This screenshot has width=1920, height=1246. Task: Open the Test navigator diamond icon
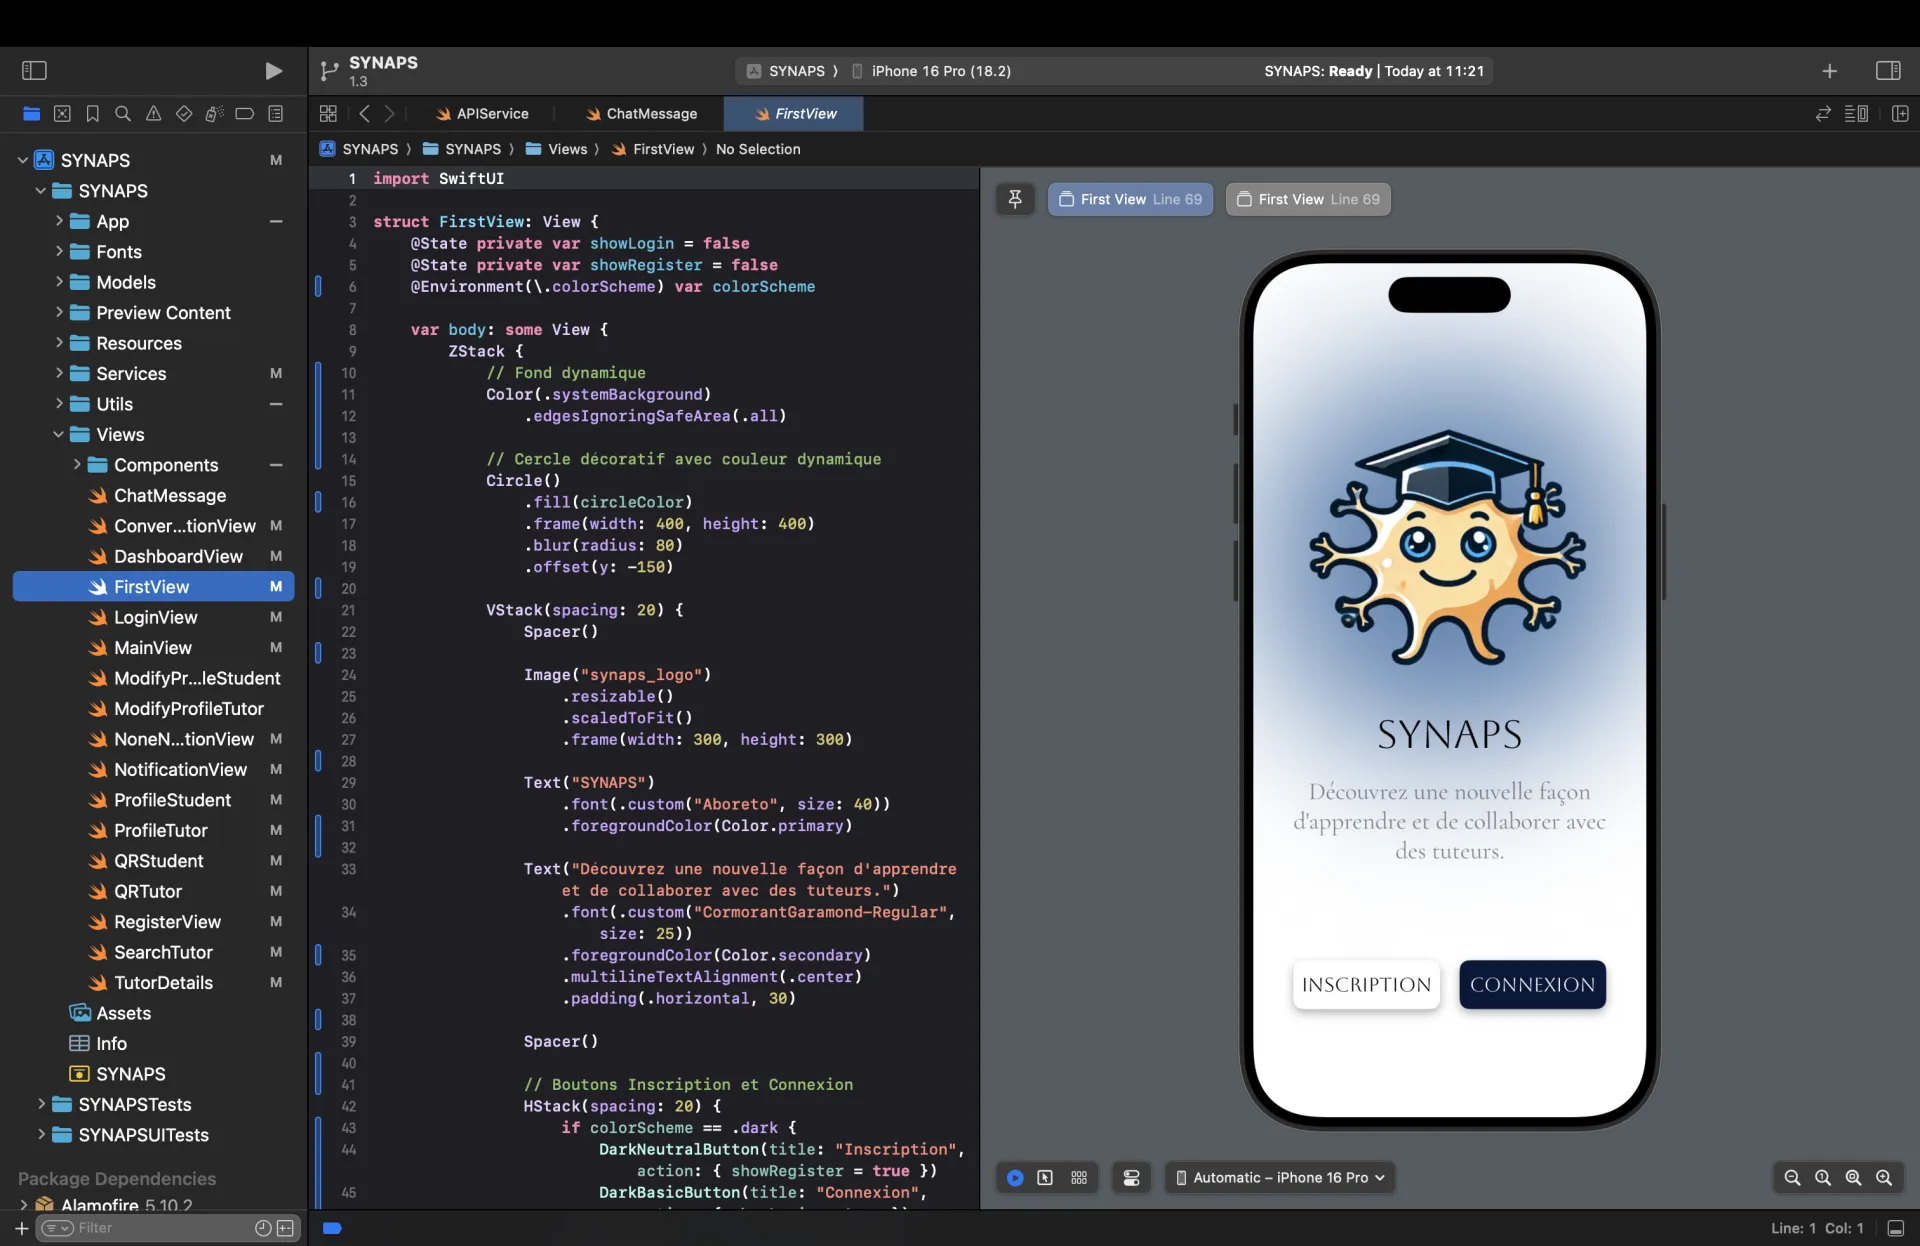pyautogui.click(x=184, y=114)
